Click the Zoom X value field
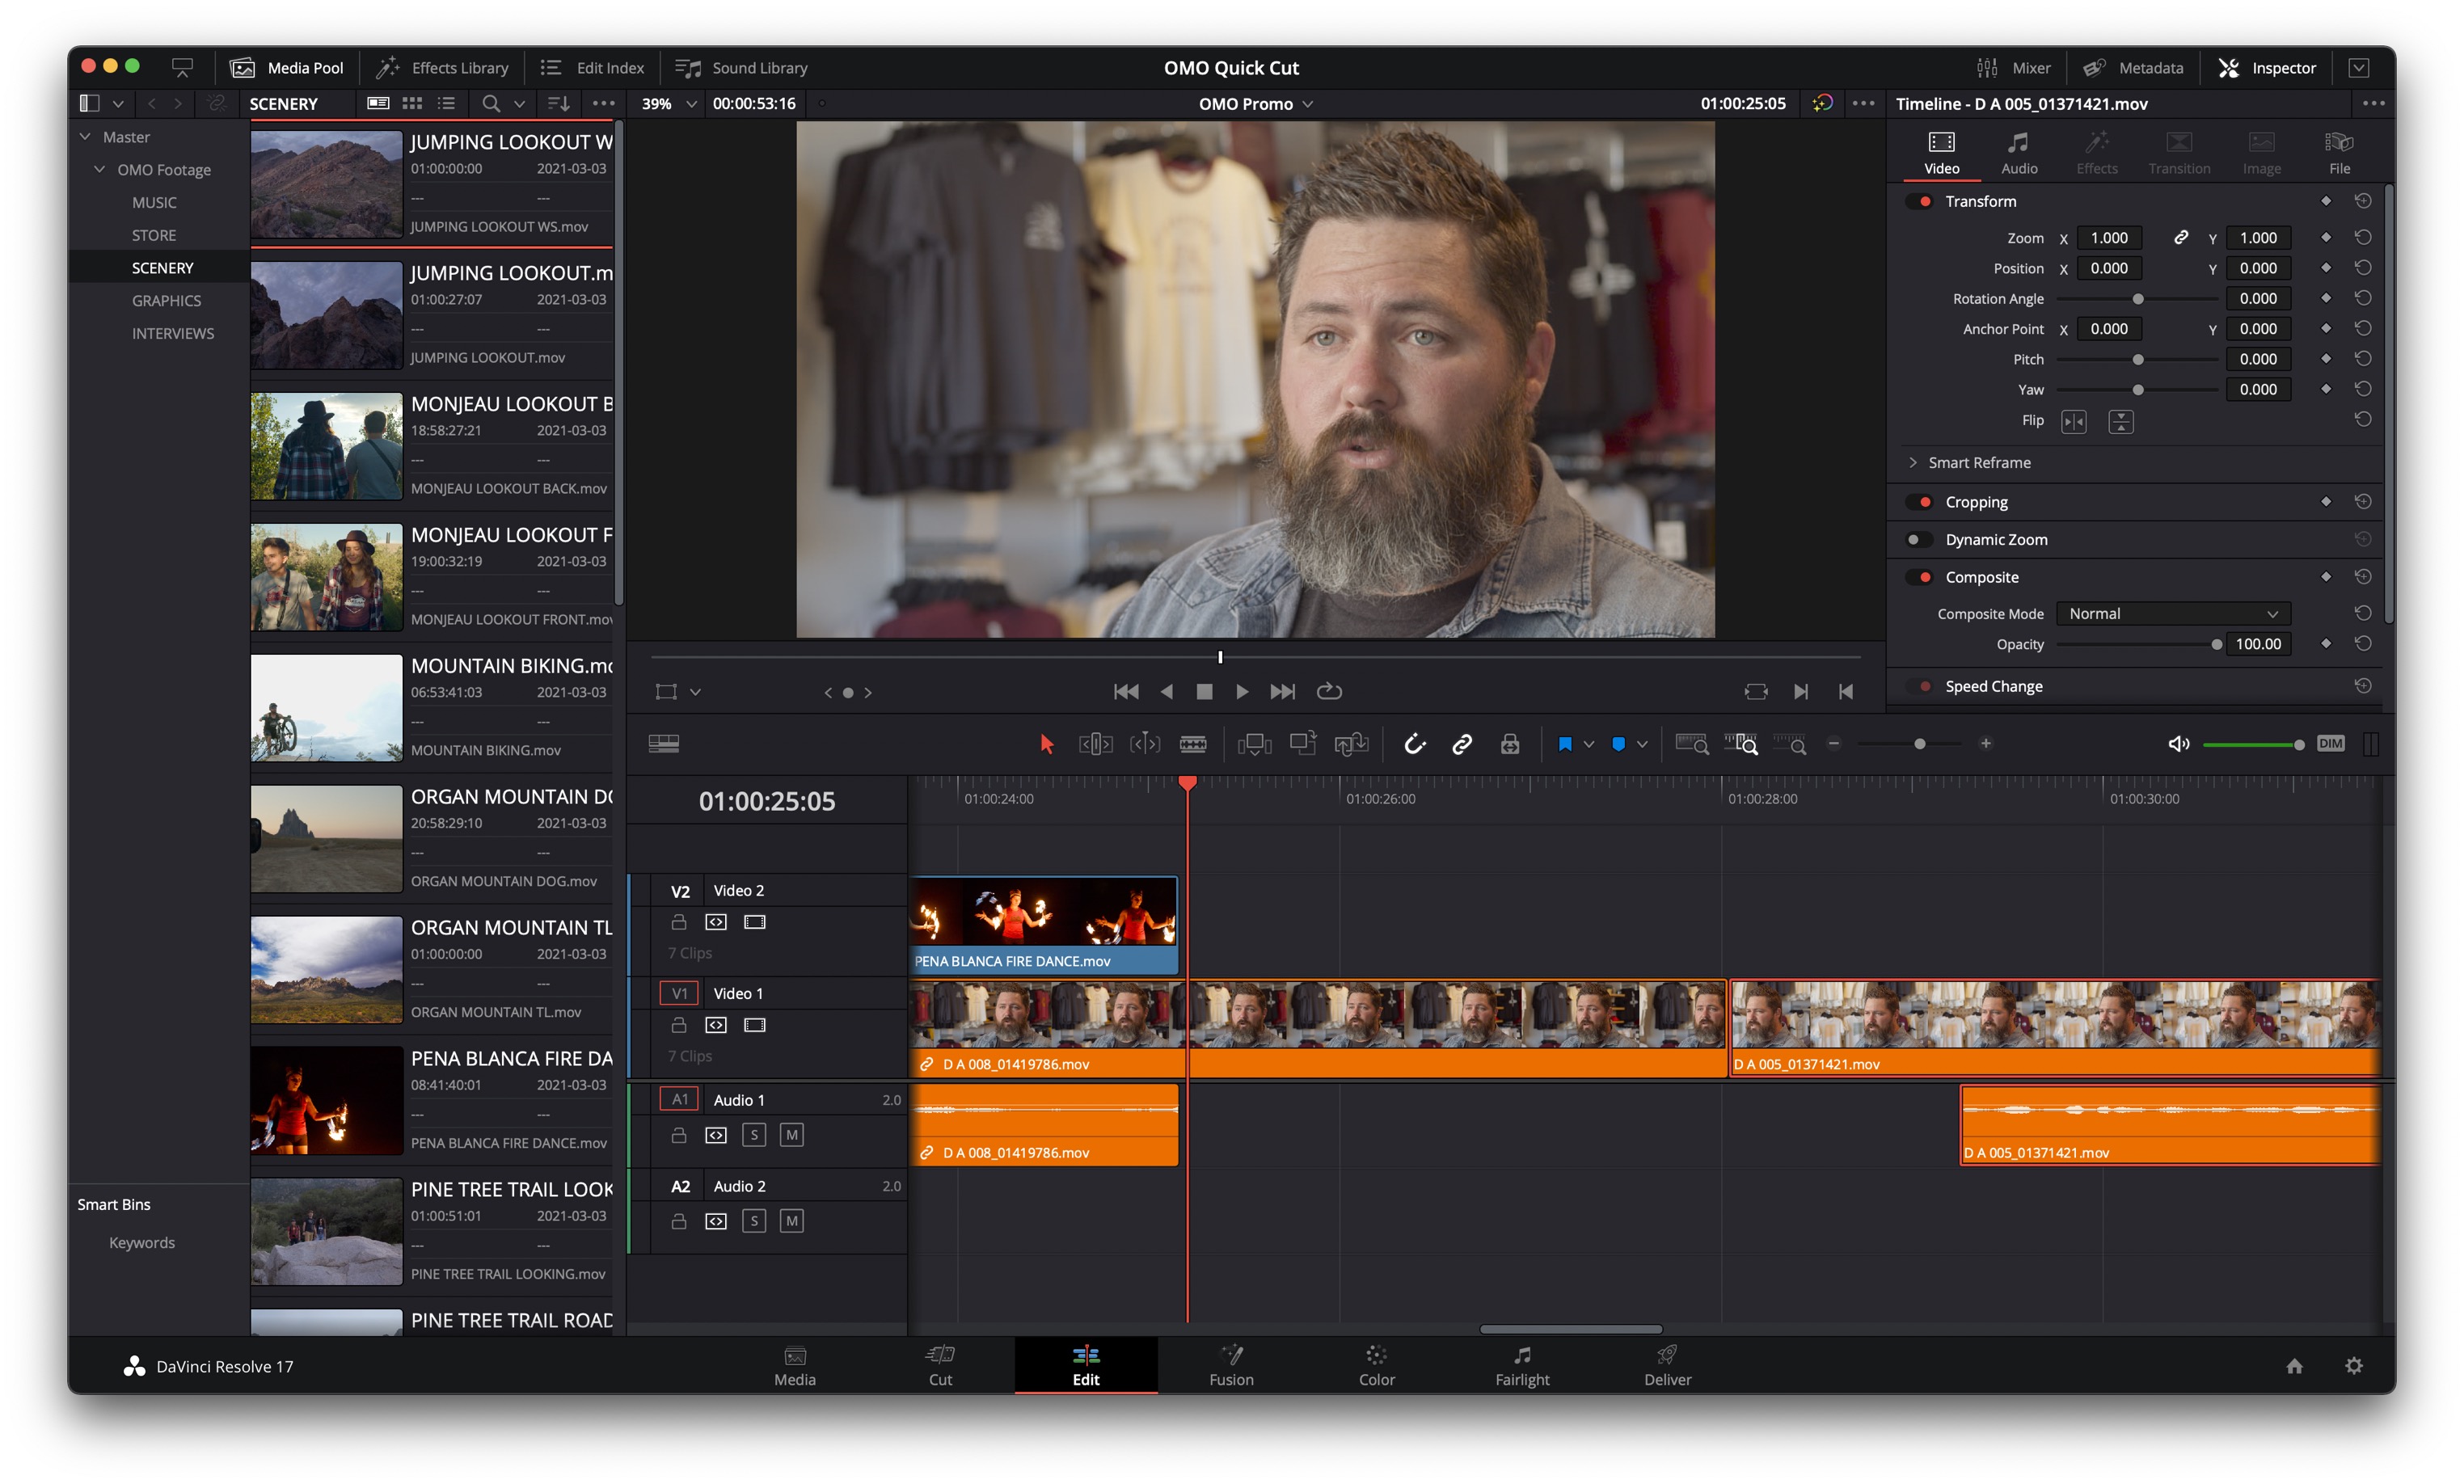This screenshot has width=2464, height=1484. click(x=2108, y=237)
